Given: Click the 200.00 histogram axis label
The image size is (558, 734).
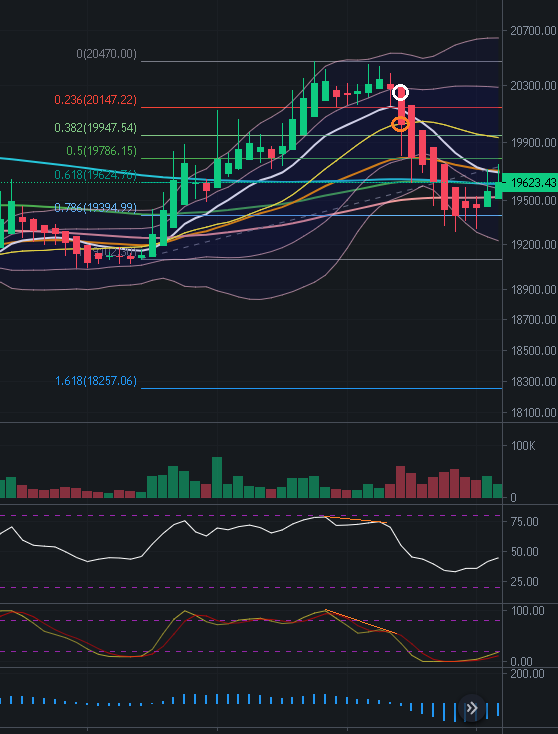Looking at the screenshot, I should coord(527,674).
